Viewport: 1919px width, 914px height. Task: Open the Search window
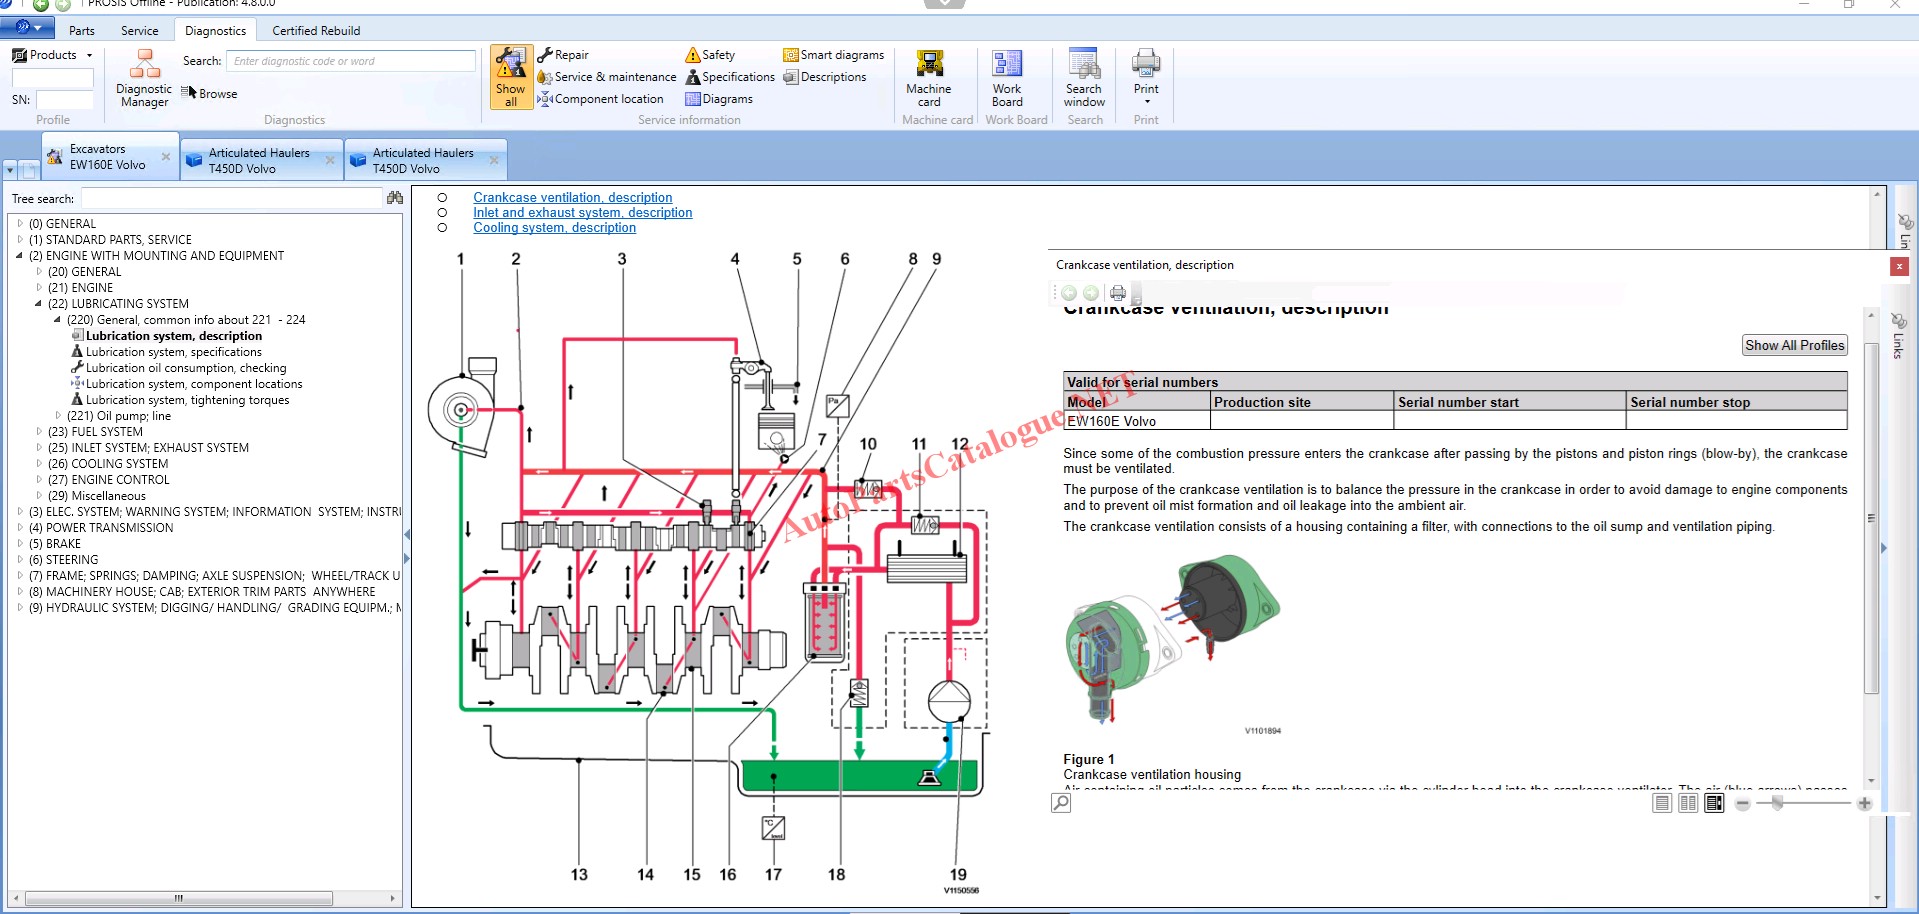pos(1084,77)
